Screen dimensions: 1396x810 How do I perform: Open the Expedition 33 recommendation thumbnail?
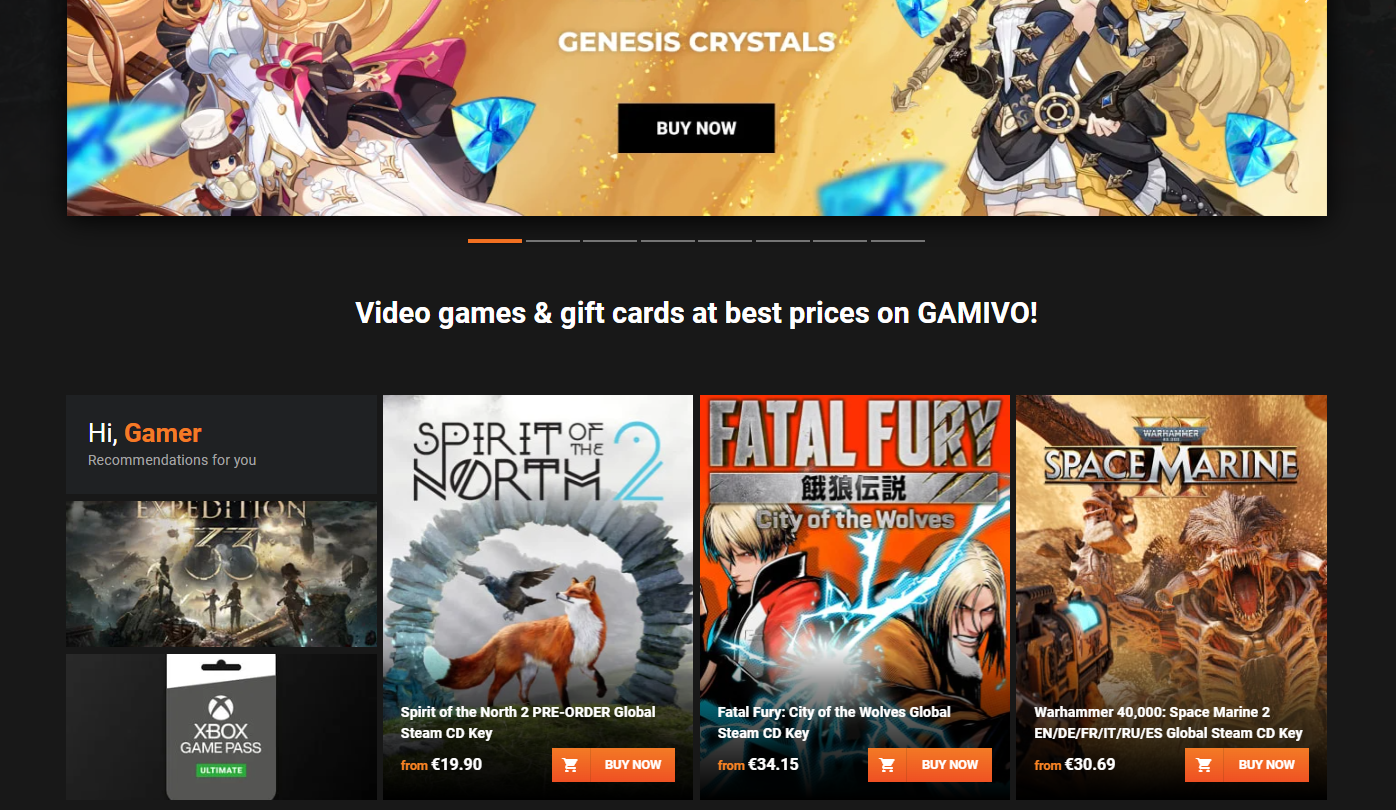[221, 574]
